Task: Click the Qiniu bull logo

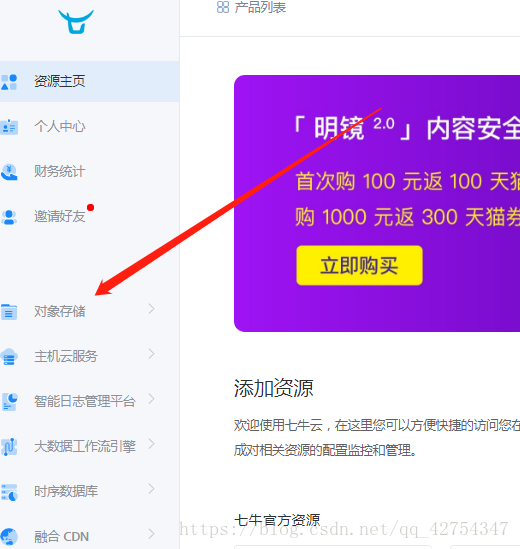Action: coord(76,22)
